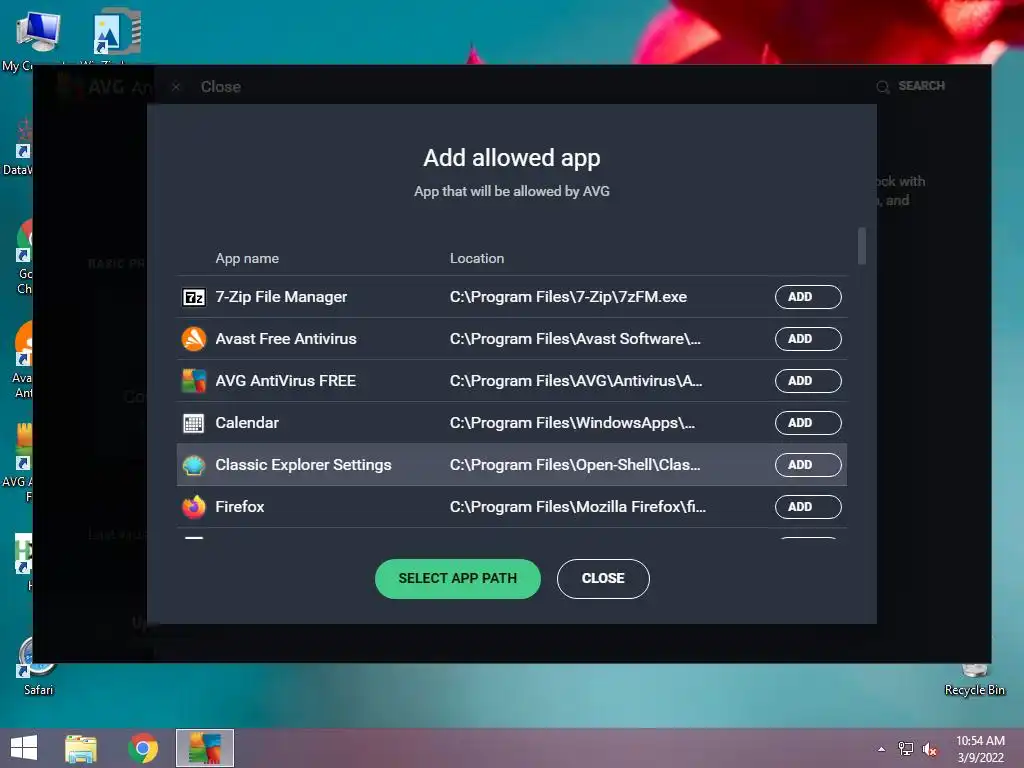The image size is (1024, 768).
Task: Click the Calendar app icon in list
Action: (193, 423)
